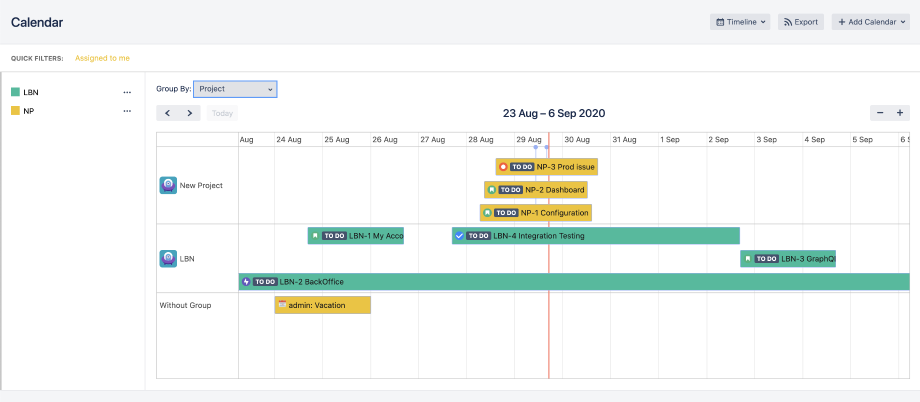Open the more options menu for LBN calendar
The width and height of the screenshot is (920, 402).
tap(127, 92)
